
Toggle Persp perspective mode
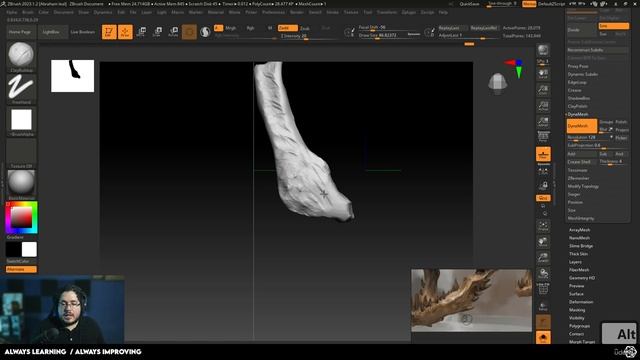(x=543, y=136)
